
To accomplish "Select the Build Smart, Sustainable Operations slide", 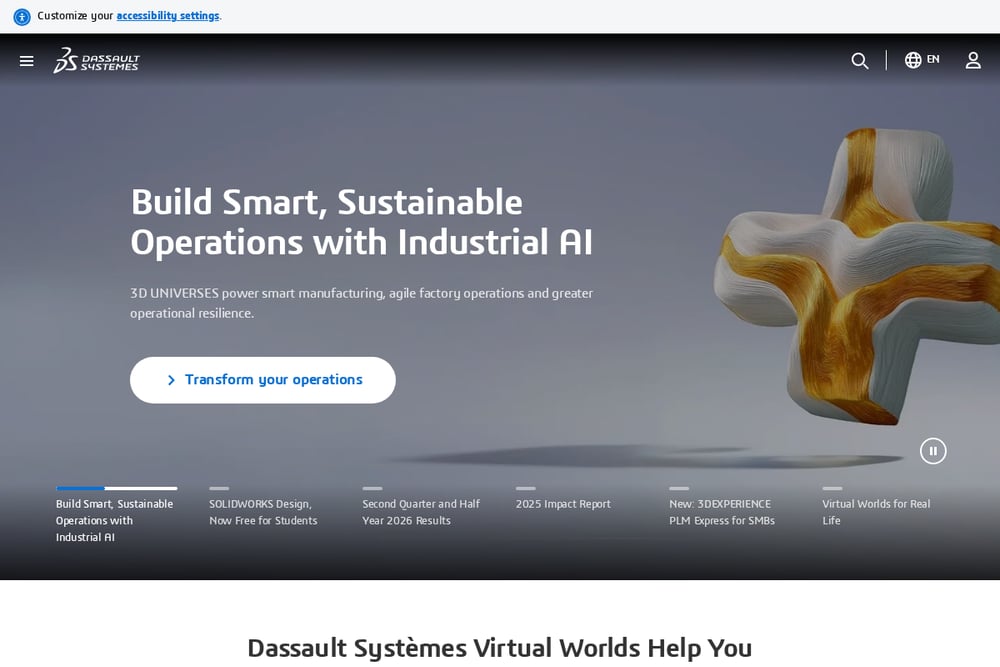I will [115, 520].
